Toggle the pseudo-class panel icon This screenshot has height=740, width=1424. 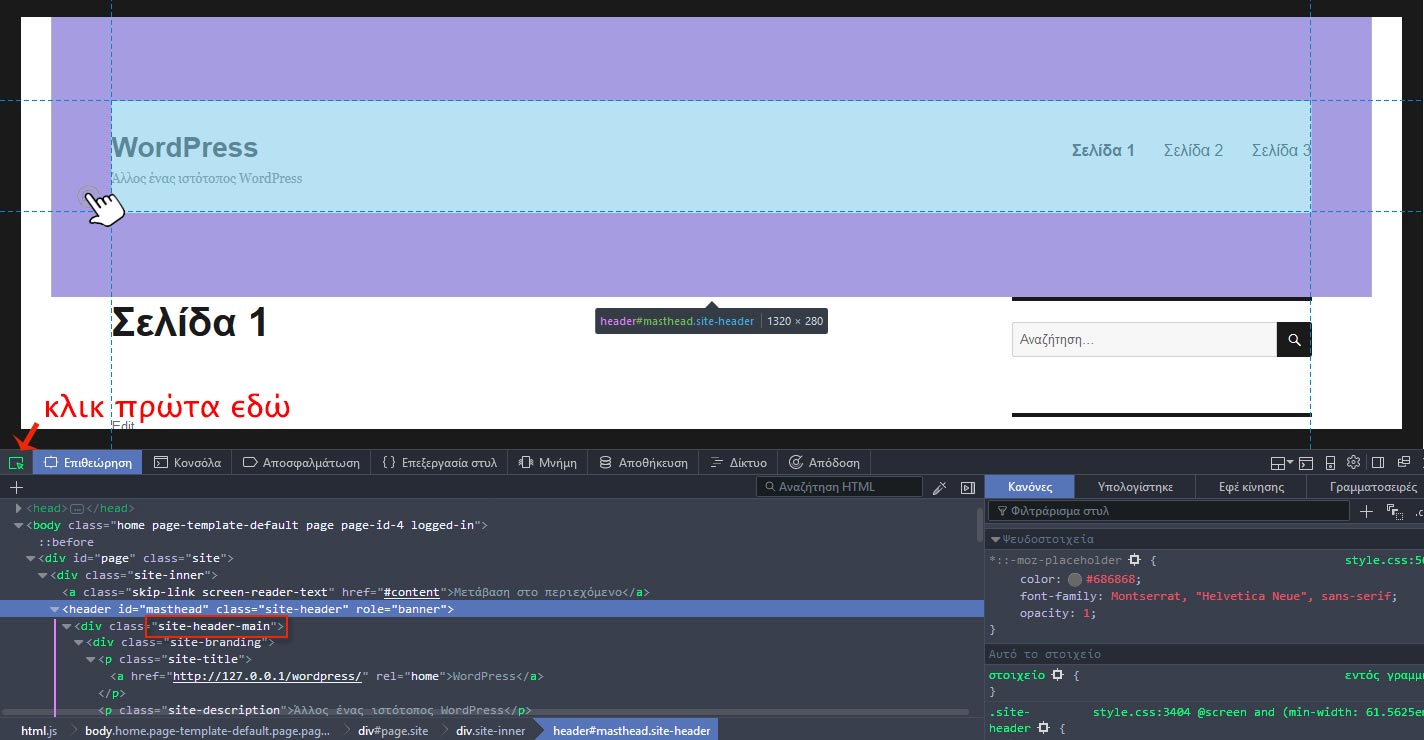click(x=1395, y=511)
